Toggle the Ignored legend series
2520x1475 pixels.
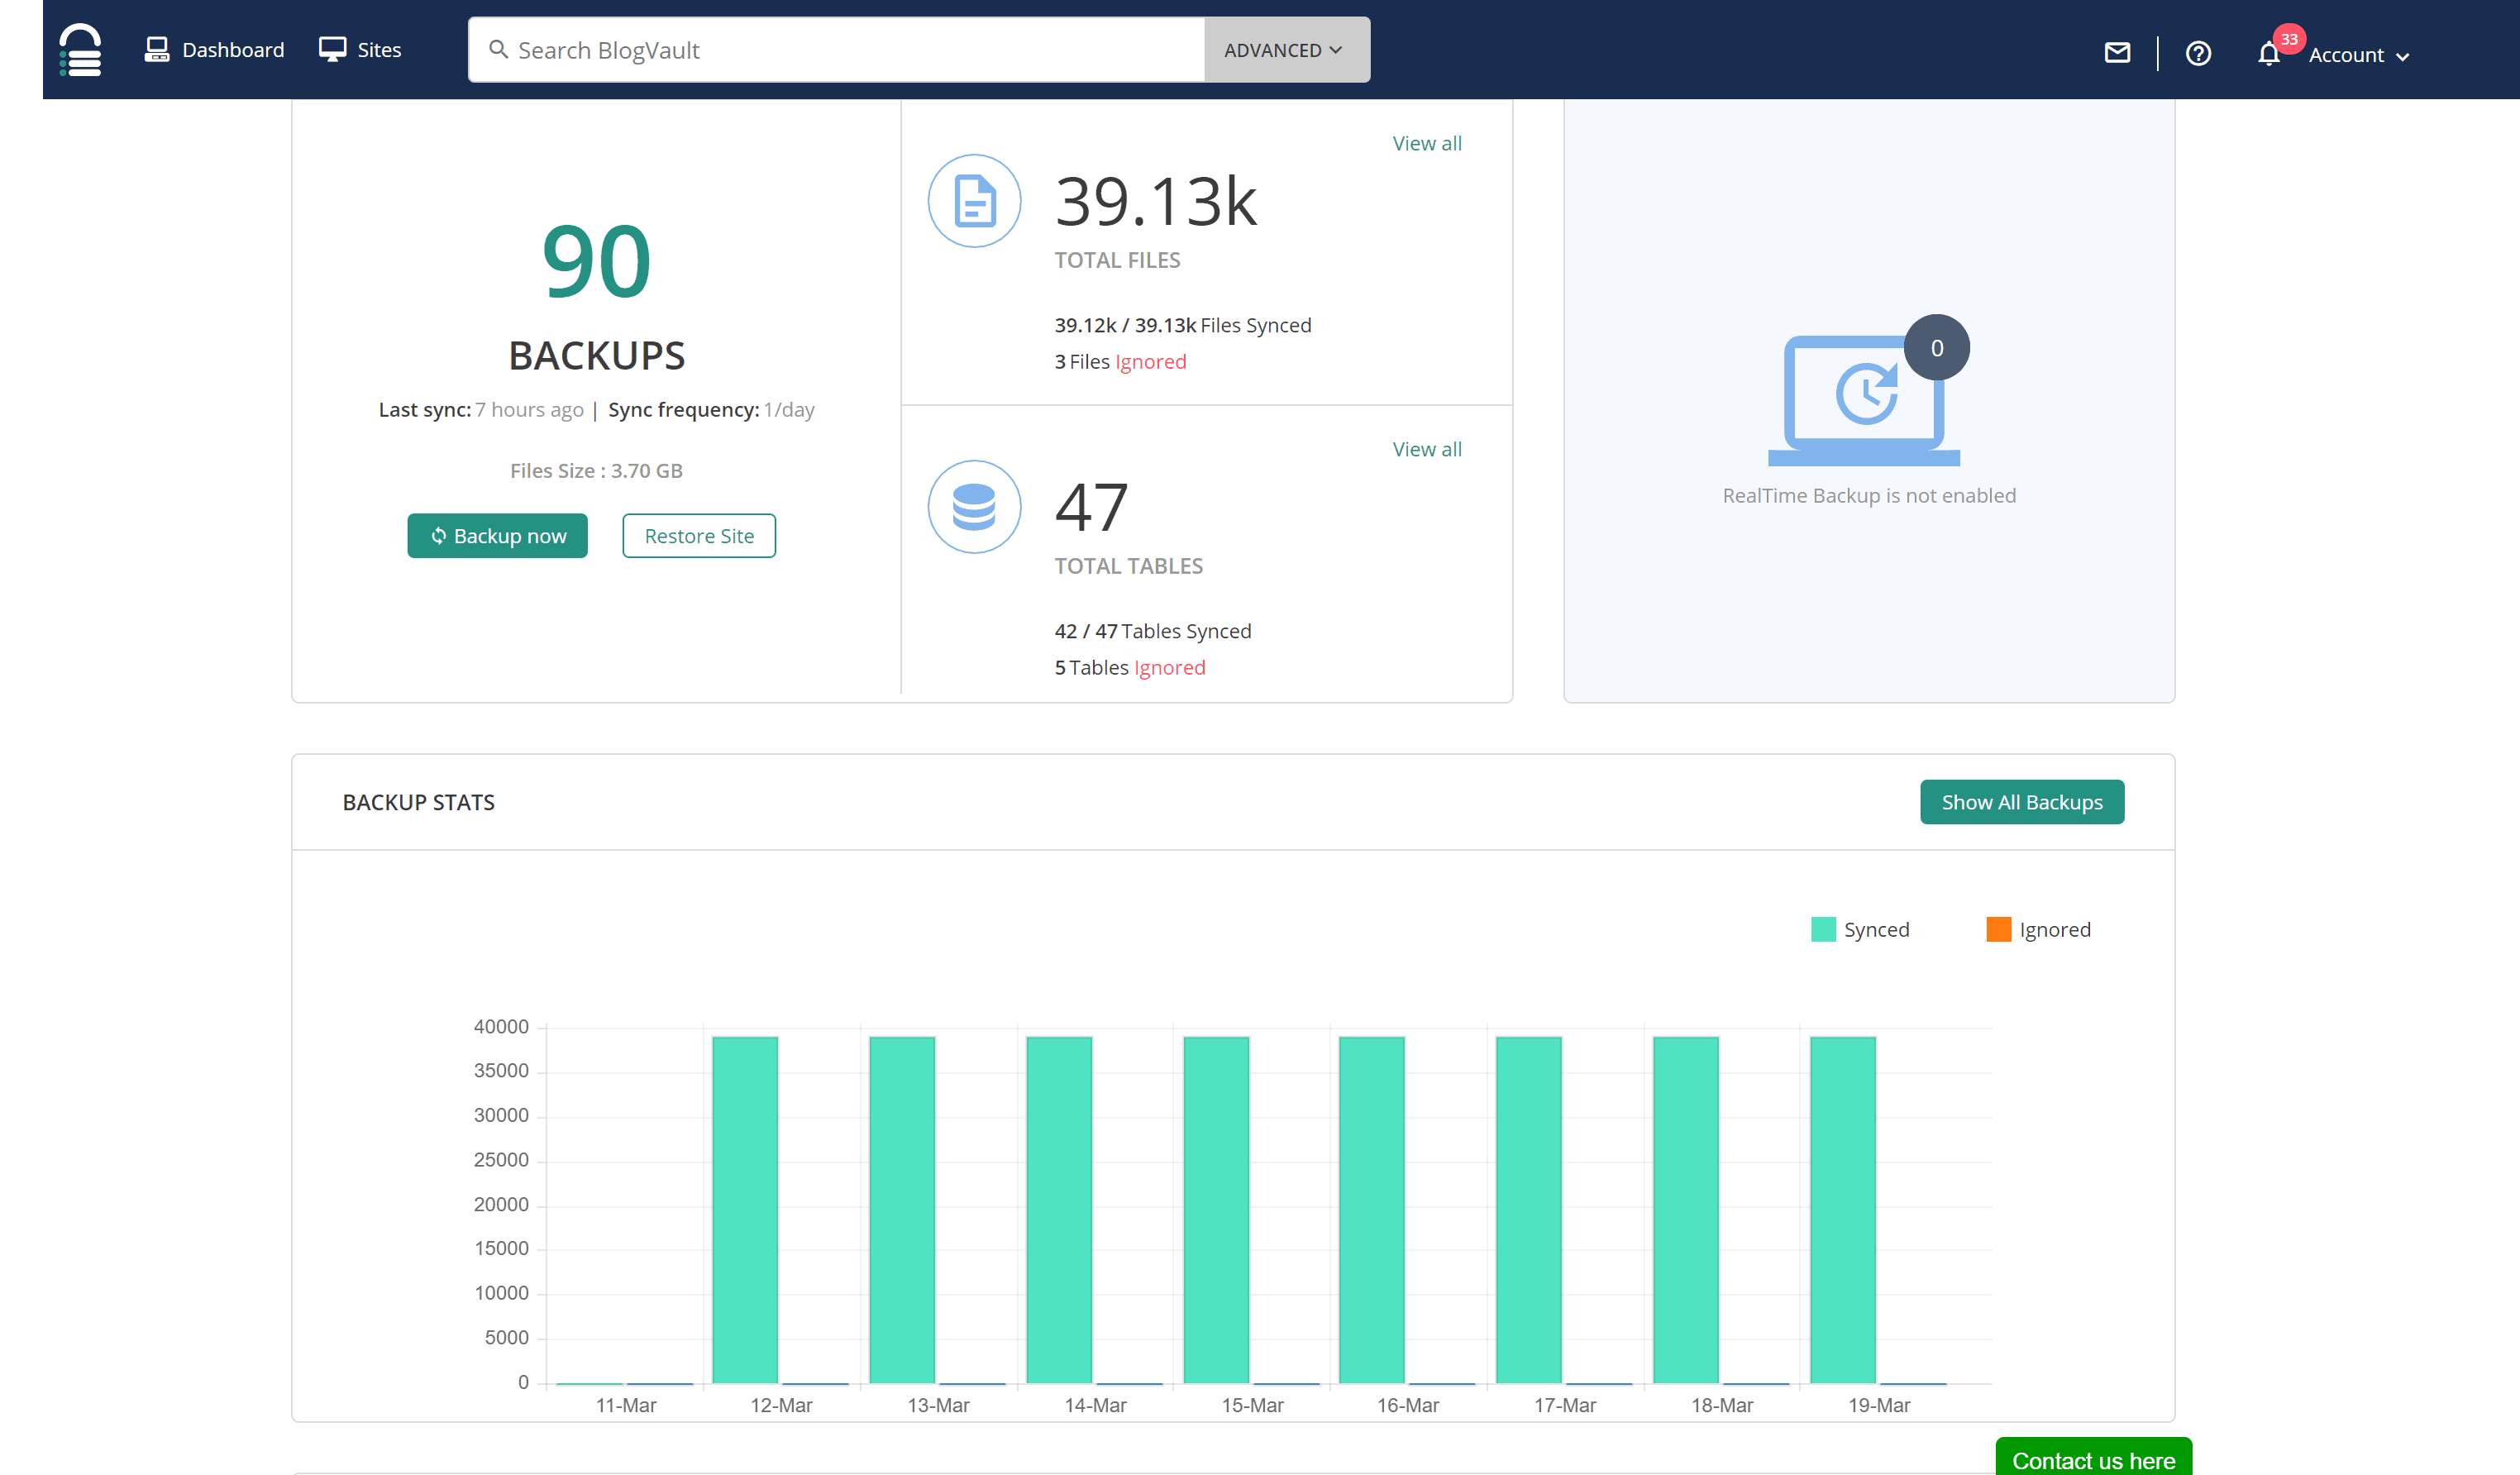pyautogui.click(x=2038, y=929)
